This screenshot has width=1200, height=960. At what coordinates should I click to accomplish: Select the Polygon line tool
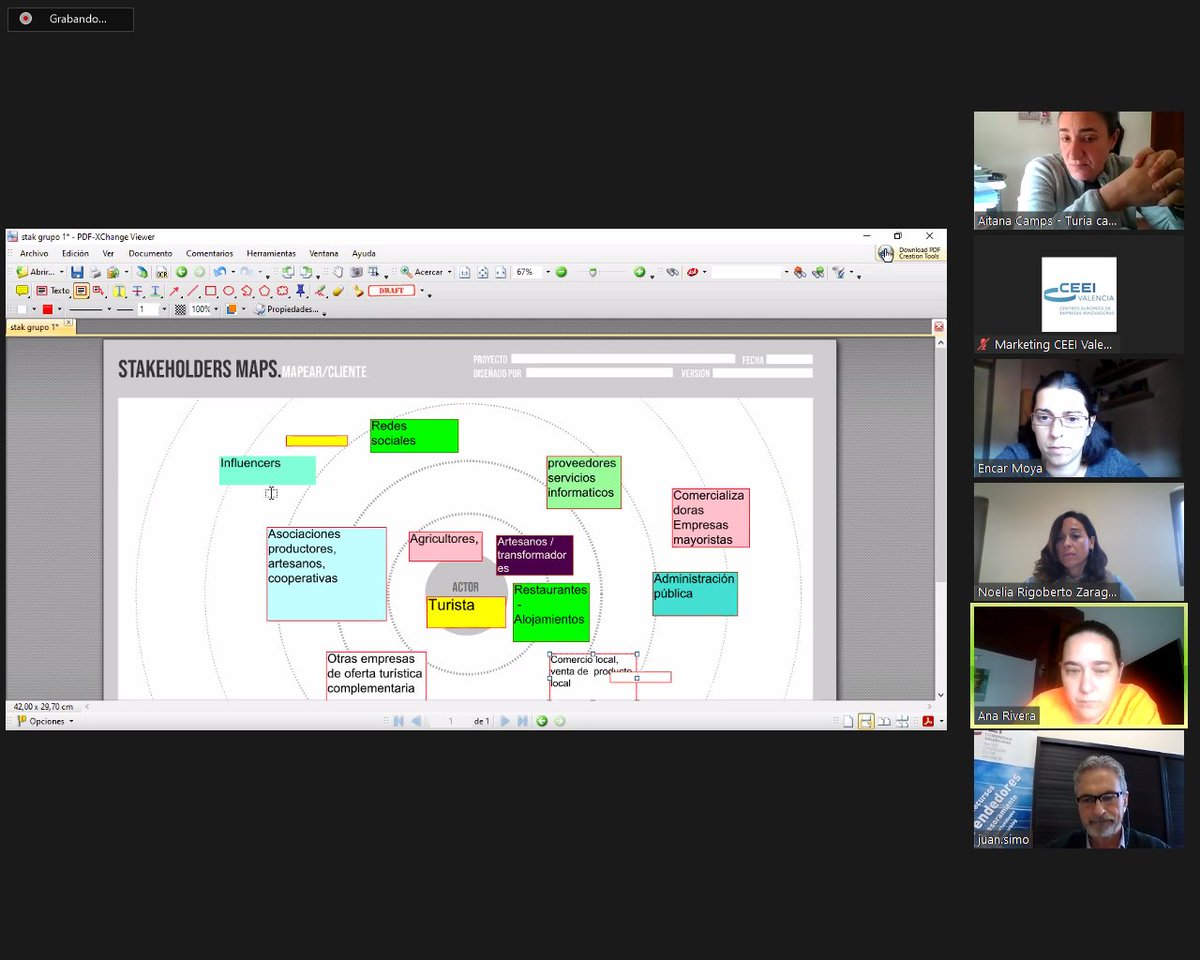(246, 291)
